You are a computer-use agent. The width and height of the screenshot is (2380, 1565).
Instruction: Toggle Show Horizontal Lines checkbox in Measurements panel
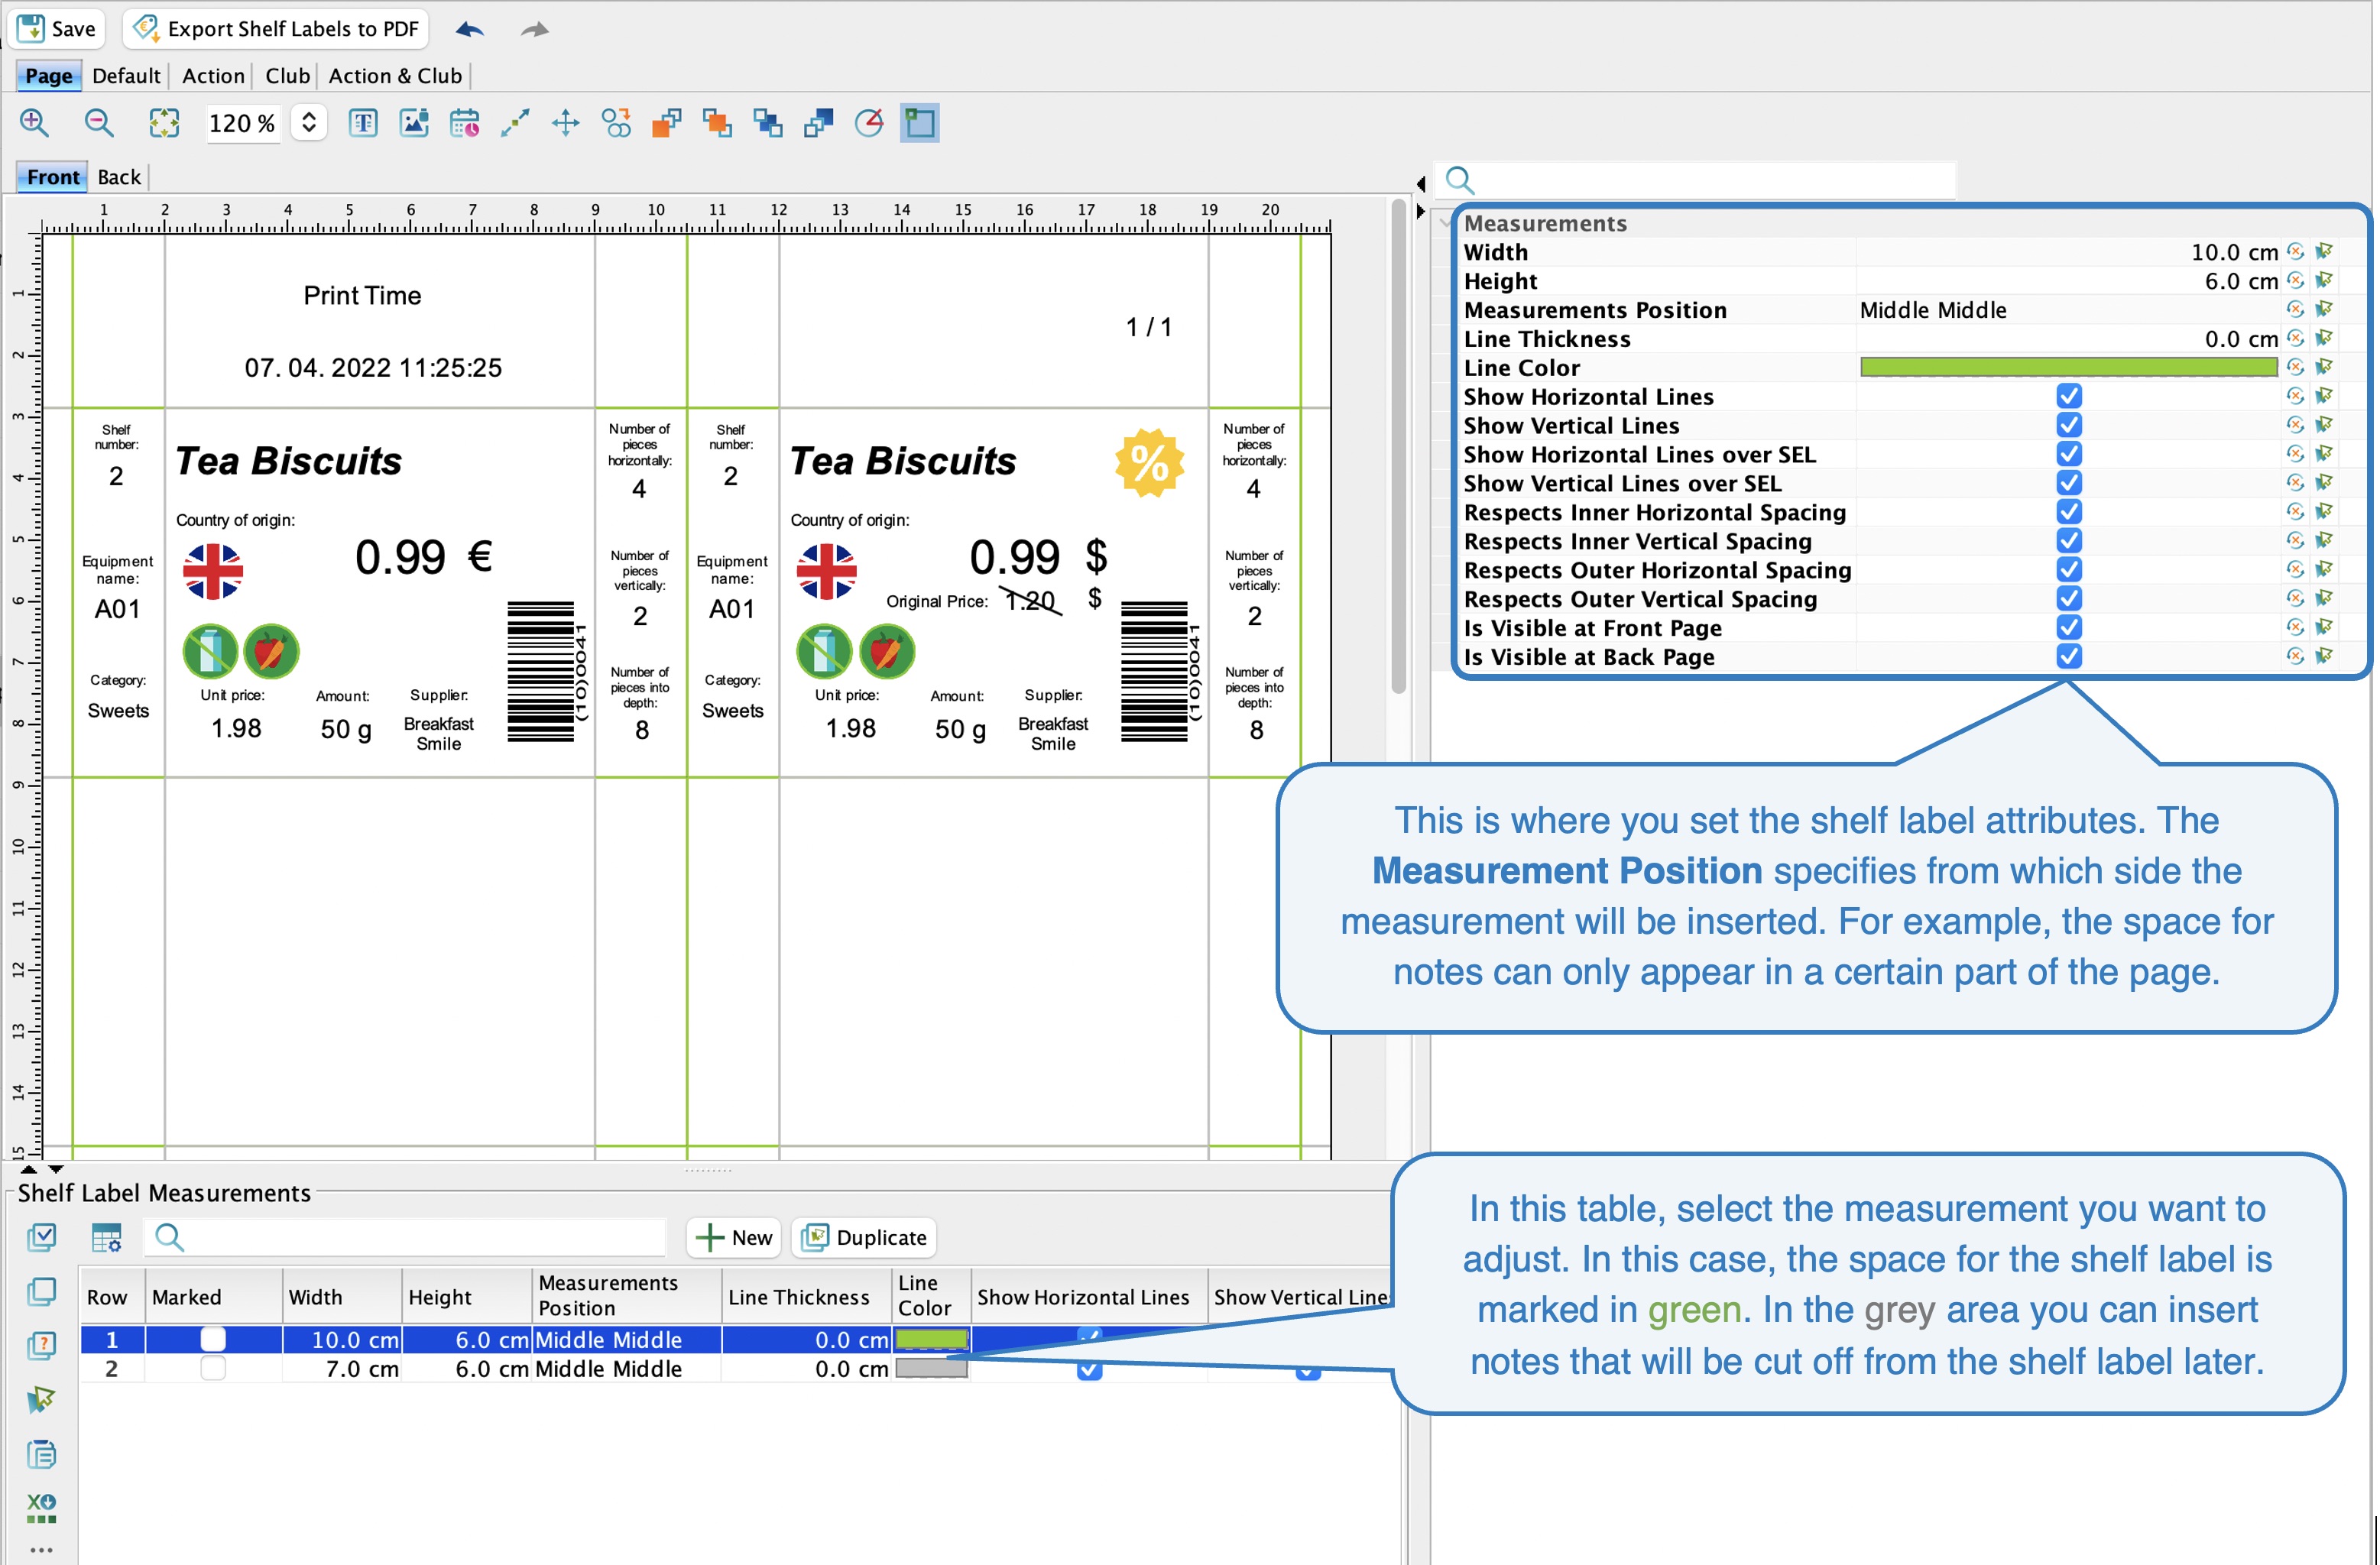(x=2070, y=397)
